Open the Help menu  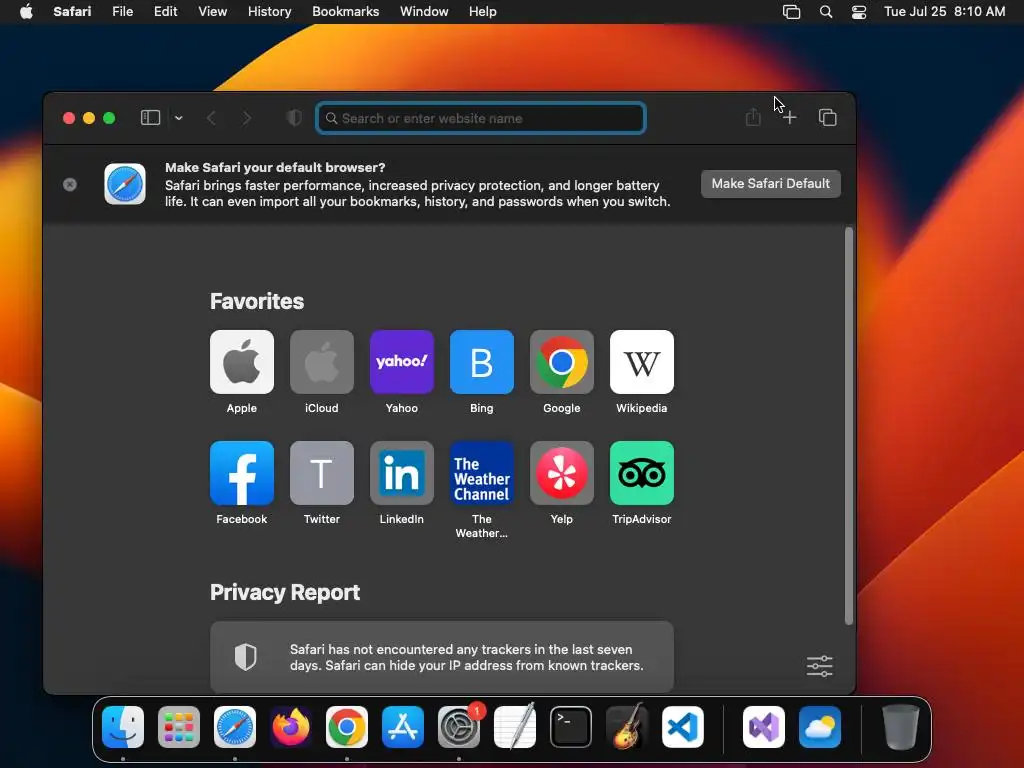(x=483, y=12)
